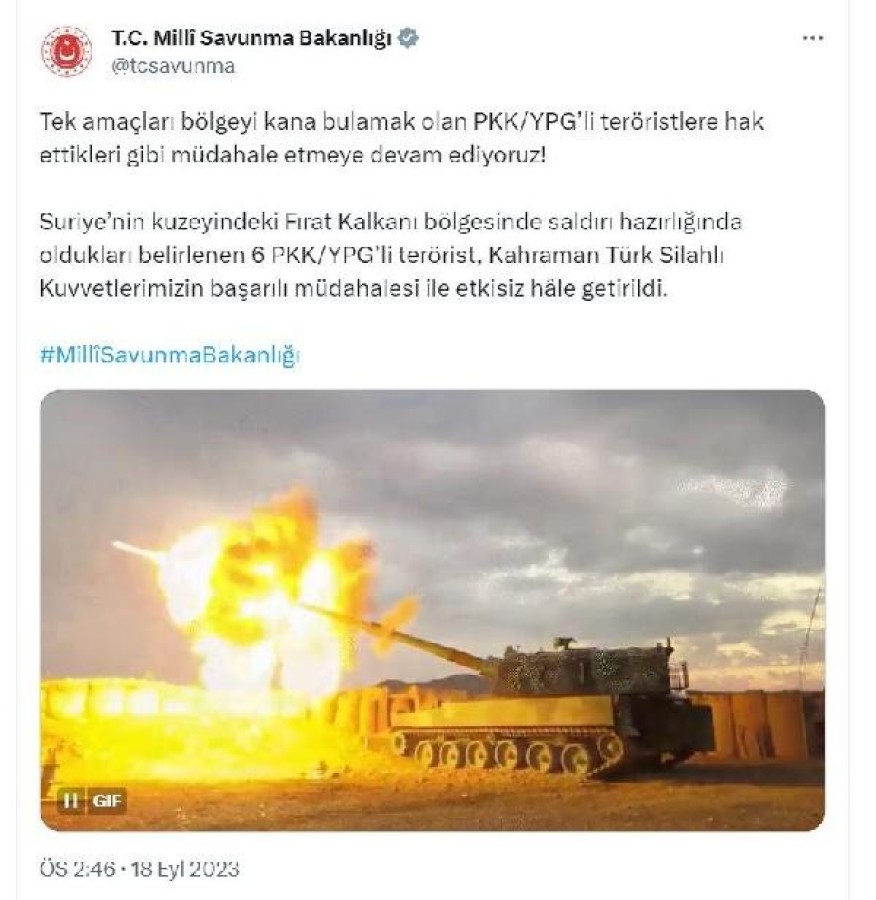
Task: Click the blue verified badge next to name
Action: coord(408,38)
